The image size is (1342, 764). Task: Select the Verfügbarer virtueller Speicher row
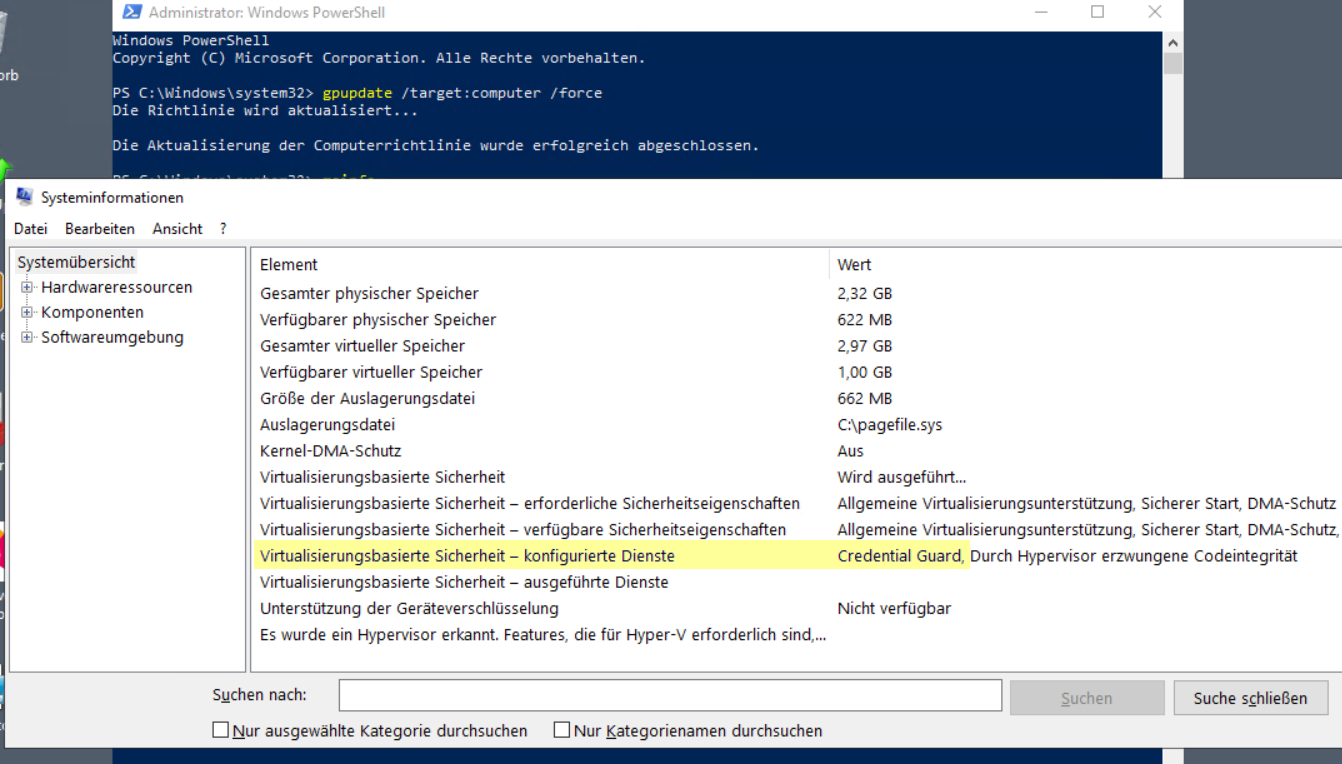coord(797,372)
